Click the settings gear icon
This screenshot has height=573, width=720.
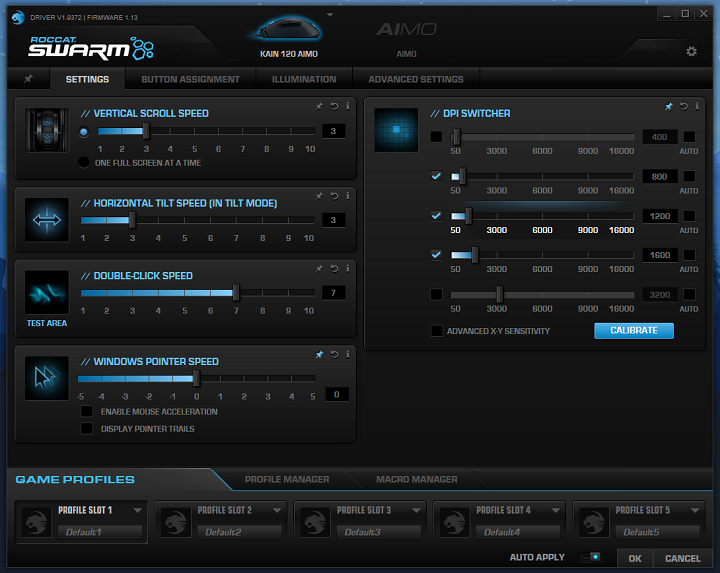691,52
